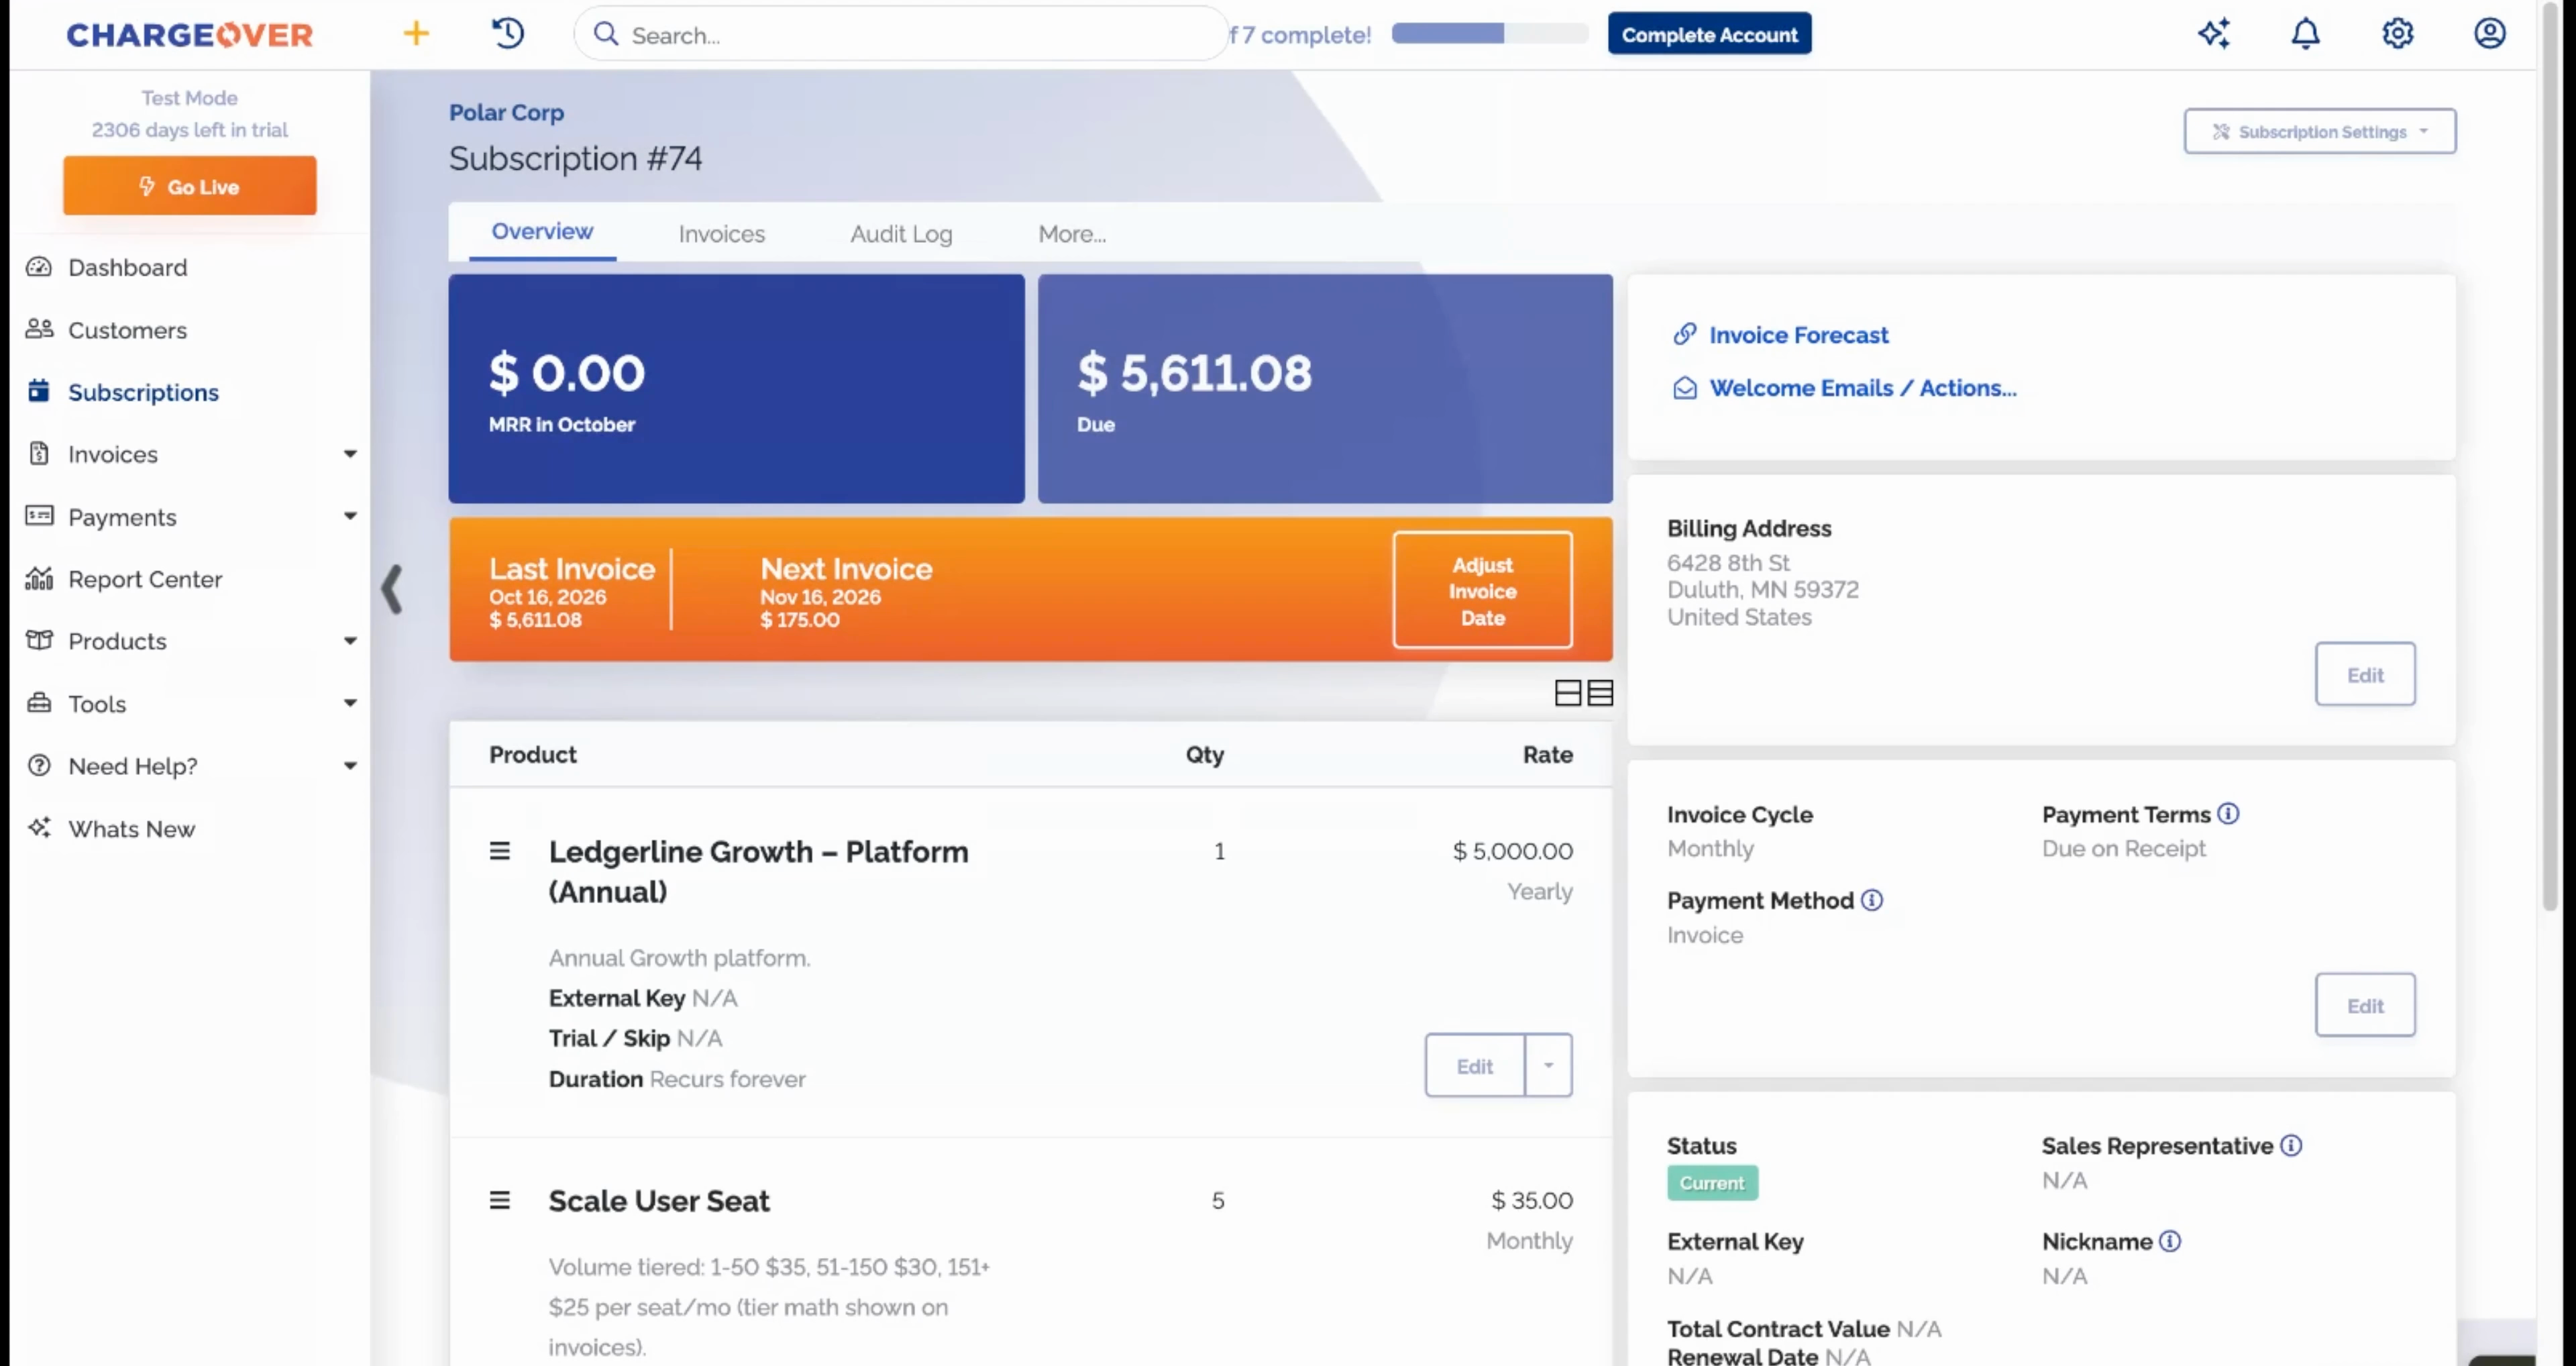Expand the Tools sidebar menu arrow

tap(350, 703)
